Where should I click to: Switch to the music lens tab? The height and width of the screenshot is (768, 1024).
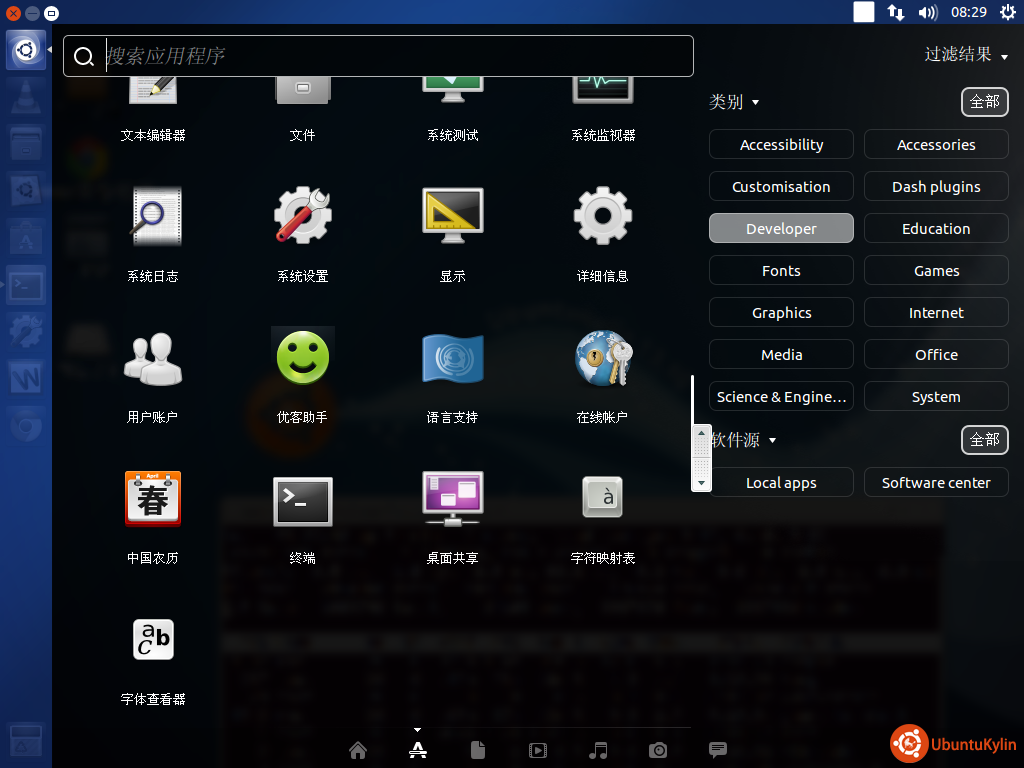[598, 750]
